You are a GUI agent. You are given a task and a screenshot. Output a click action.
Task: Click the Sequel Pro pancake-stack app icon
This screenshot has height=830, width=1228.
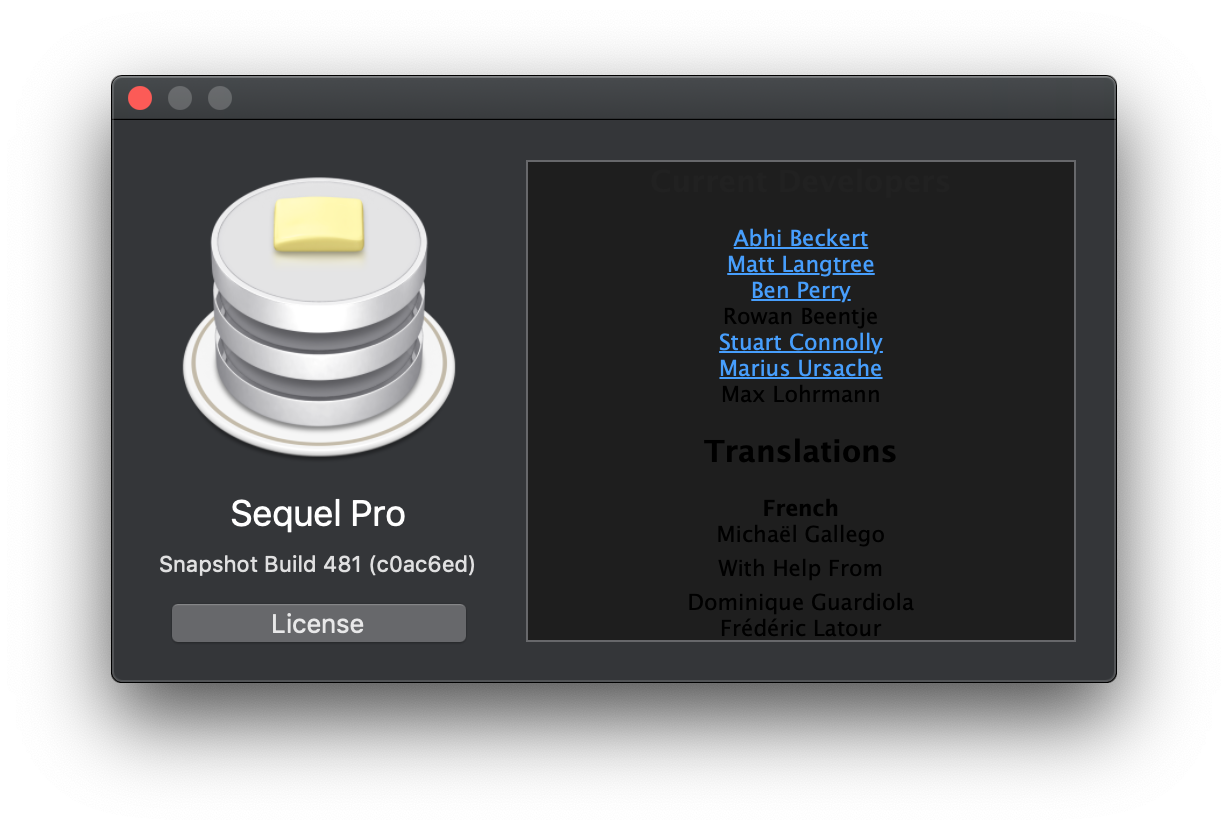318,317
